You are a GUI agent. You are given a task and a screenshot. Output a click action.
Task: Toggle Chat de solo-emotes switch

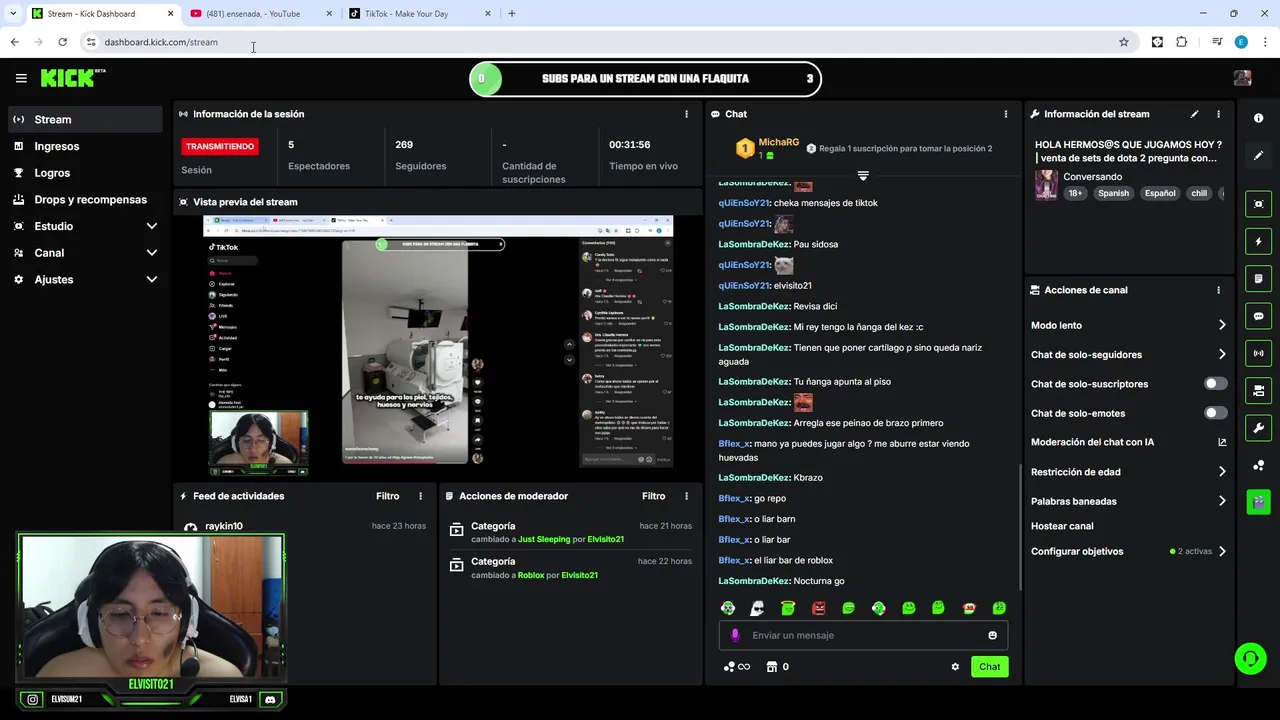pos(1215,413)
